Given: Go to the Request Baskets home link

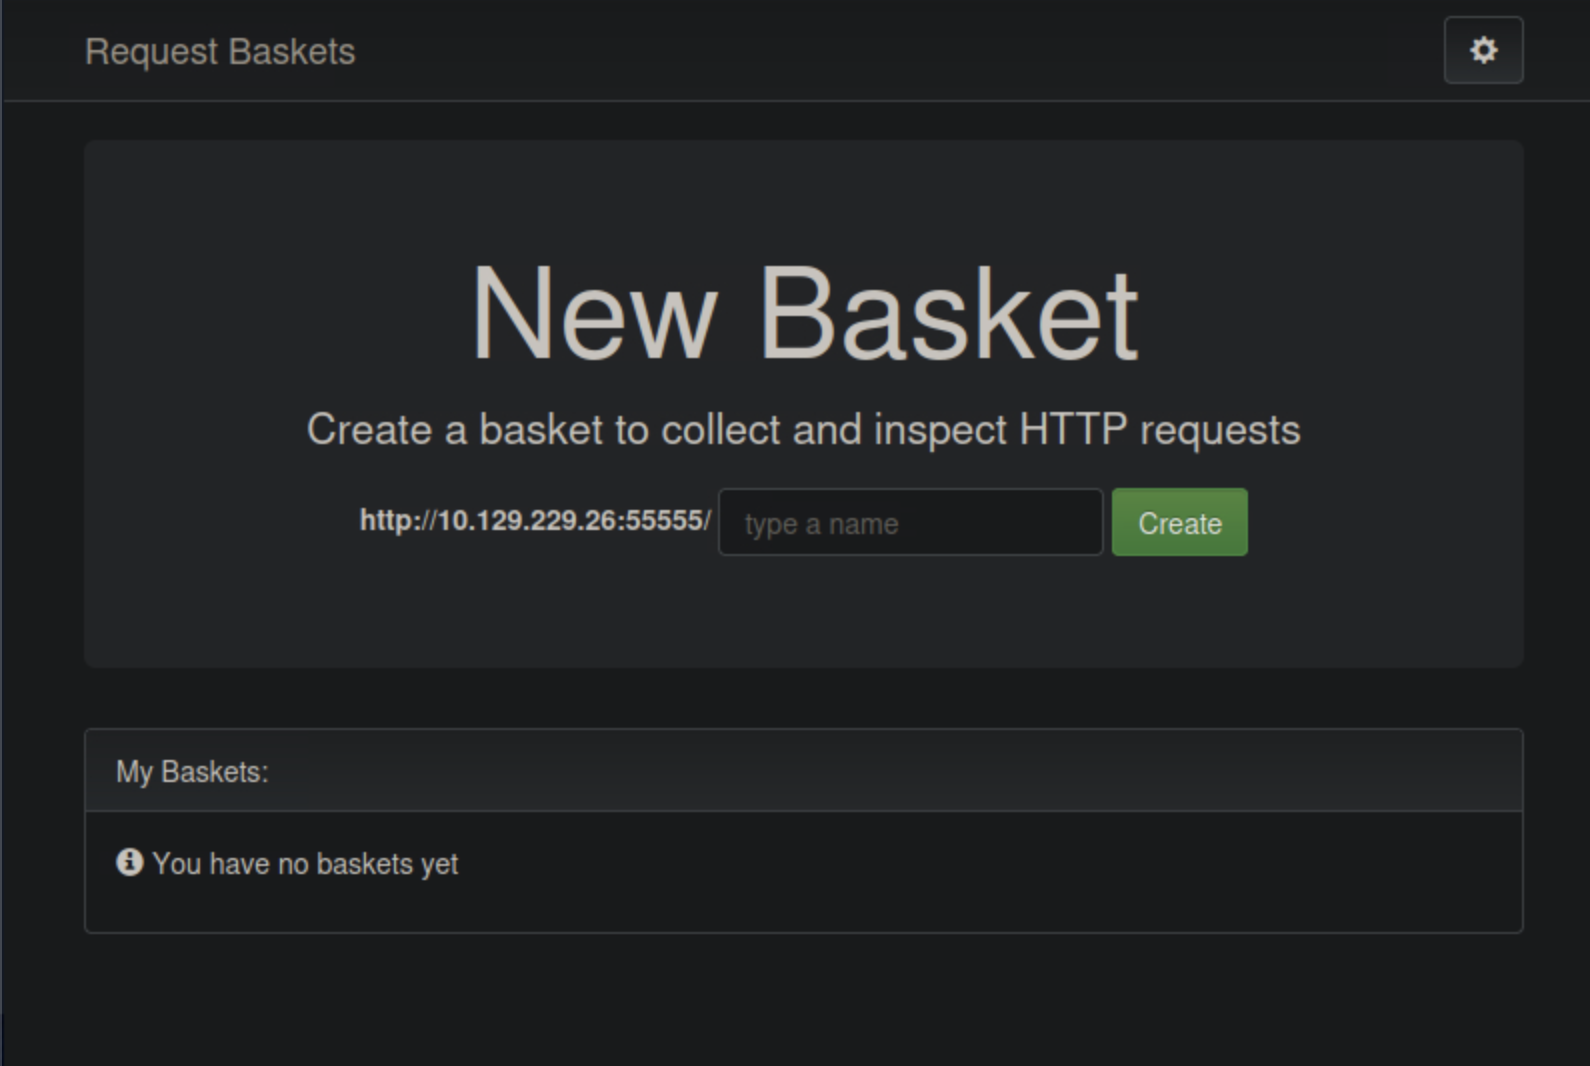Looking at the screenshot, I should 220,52.
